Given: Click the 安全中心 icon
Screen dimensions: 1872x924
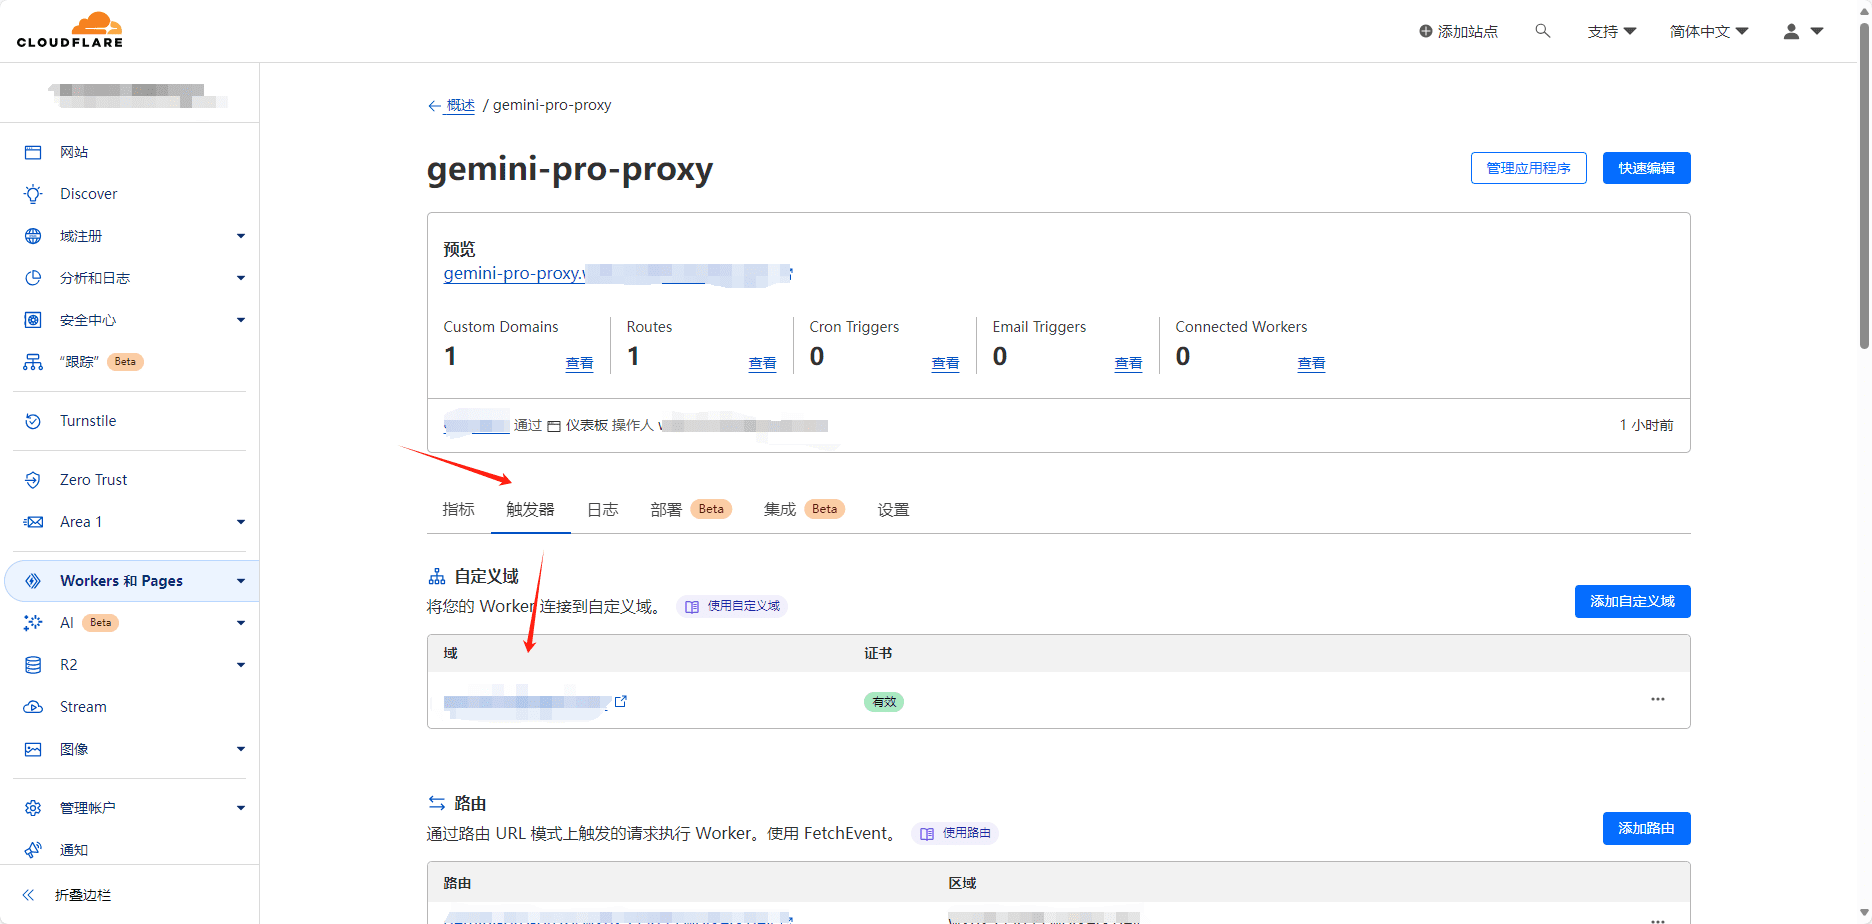Looking at the screenshot, I should (33, 320).
